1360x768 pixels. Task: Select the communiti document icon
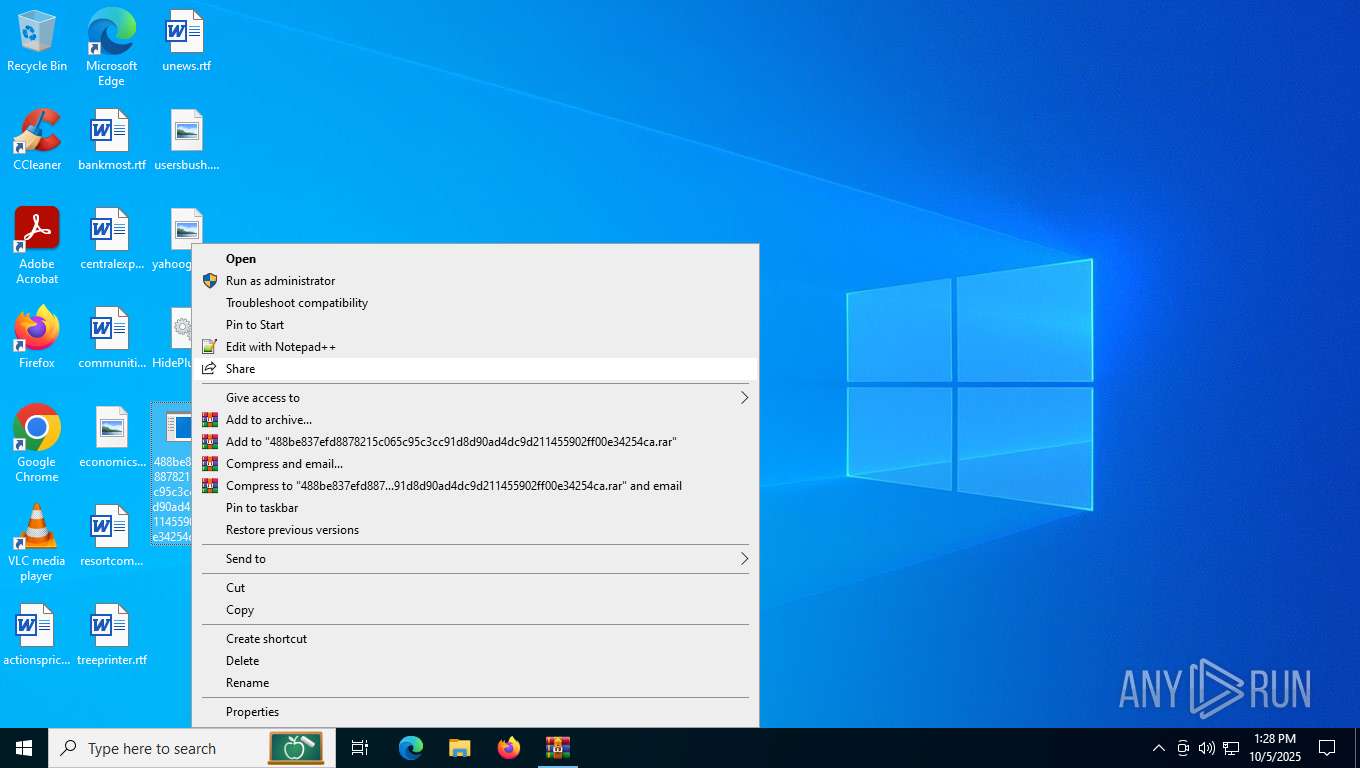point(111,338)
